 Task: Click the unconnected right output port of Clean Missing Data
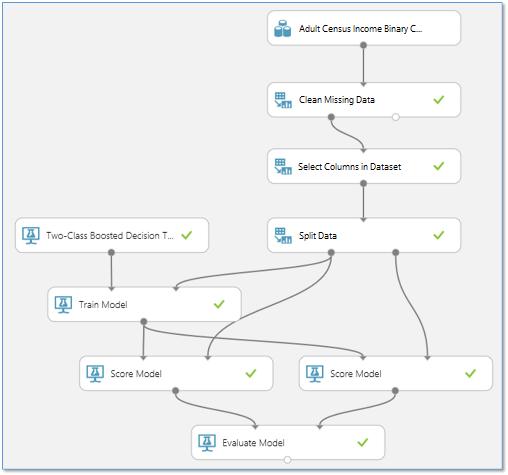click(x=395, y=117)
